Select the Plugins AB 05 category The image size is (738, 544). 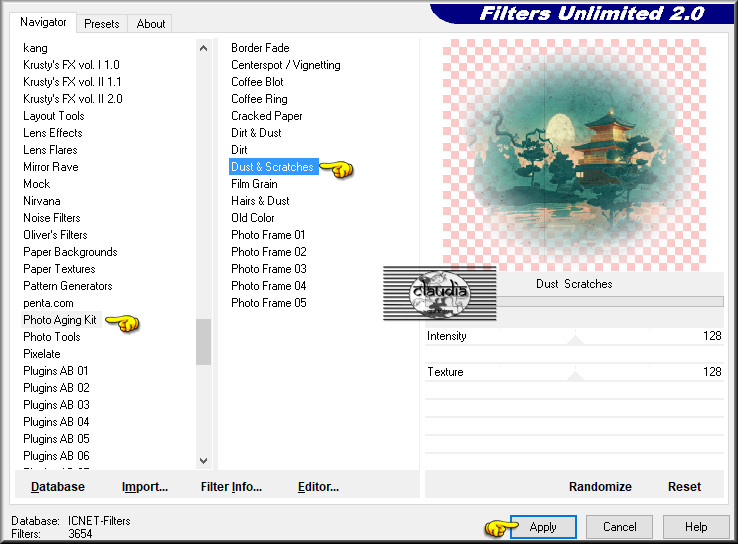[x=56, y=439]
